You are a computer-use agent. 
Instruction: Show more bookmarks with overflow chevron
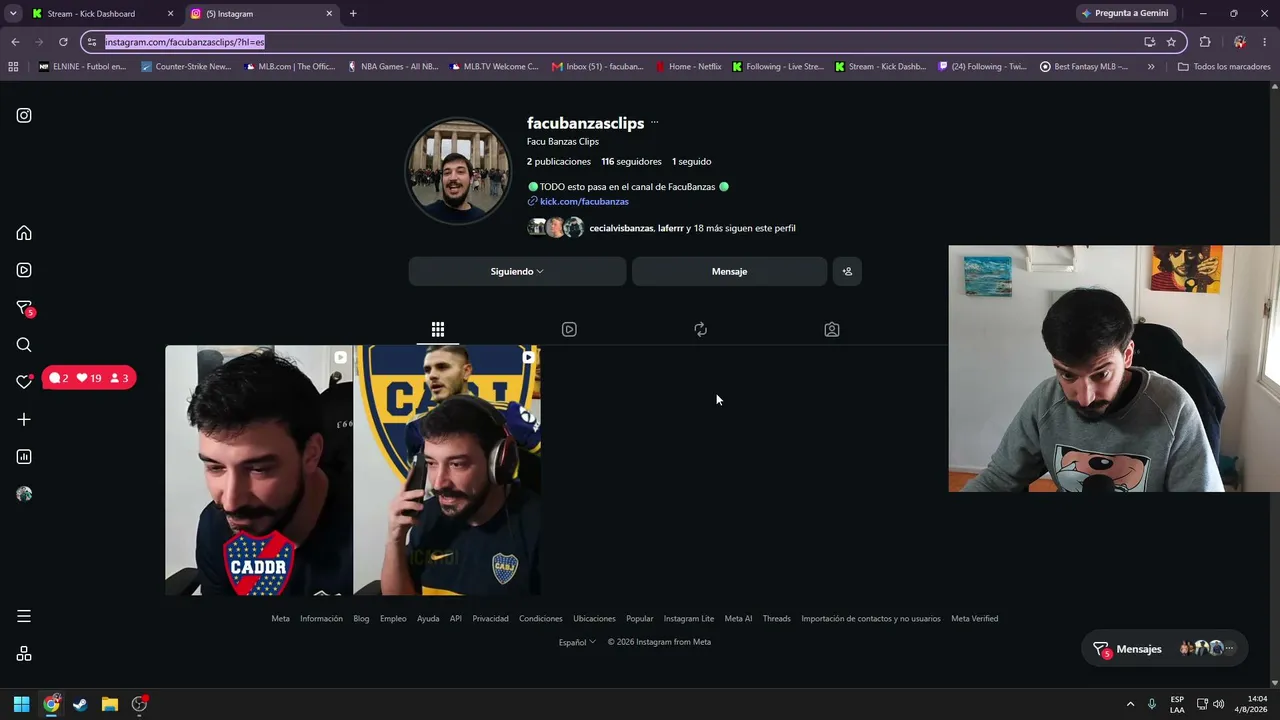(x=1151, y=67)
